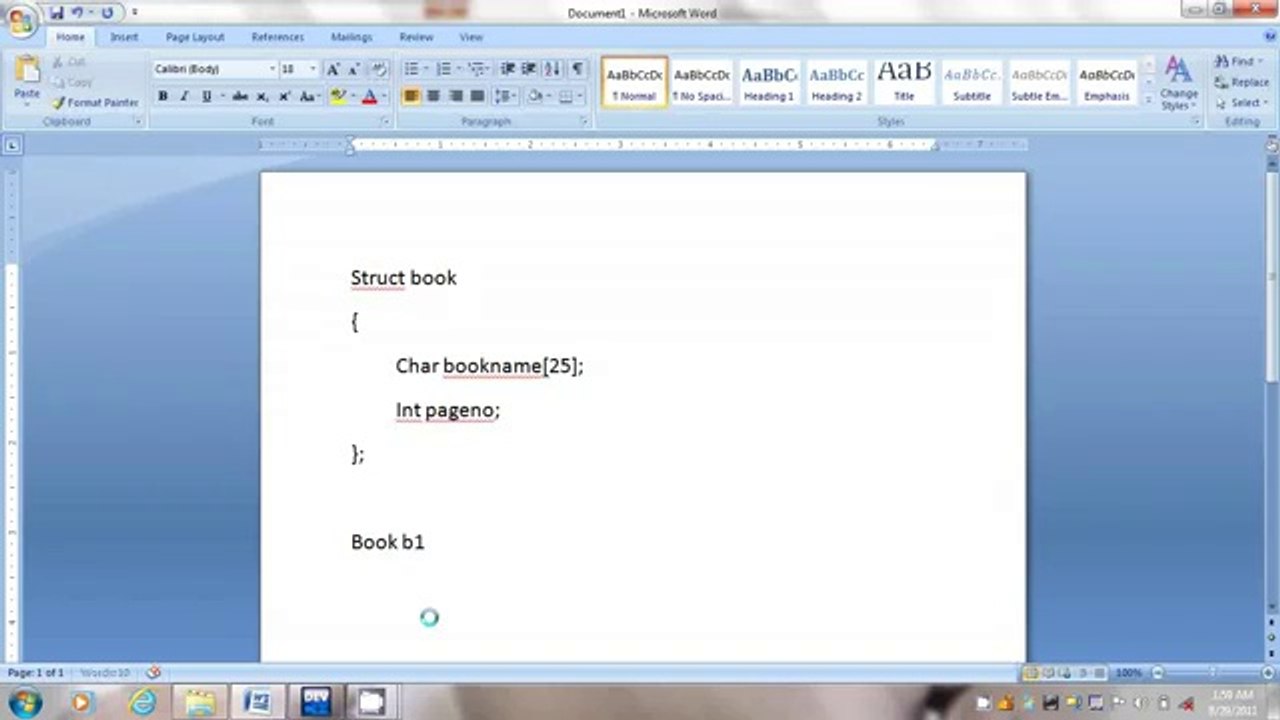Image resolution: width=1280 pixels, height=720 pixels.
Task: Click the Format Painter tool
Action: (x=96, y=103)
